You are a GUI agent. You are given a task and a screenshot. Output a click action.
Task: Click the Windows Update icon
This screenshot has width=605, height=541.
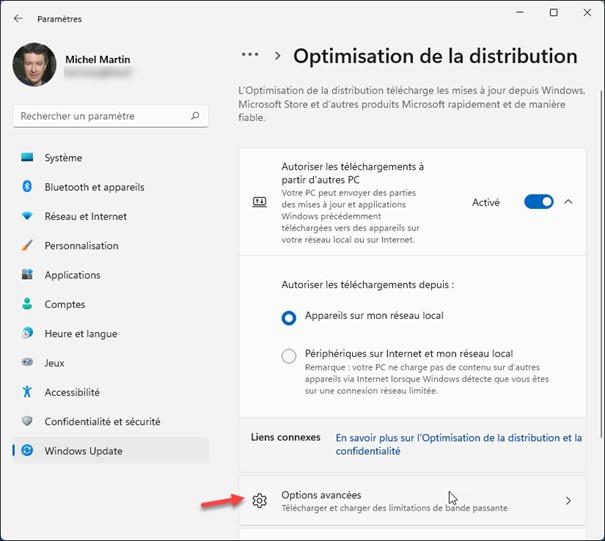coord(27,451)
